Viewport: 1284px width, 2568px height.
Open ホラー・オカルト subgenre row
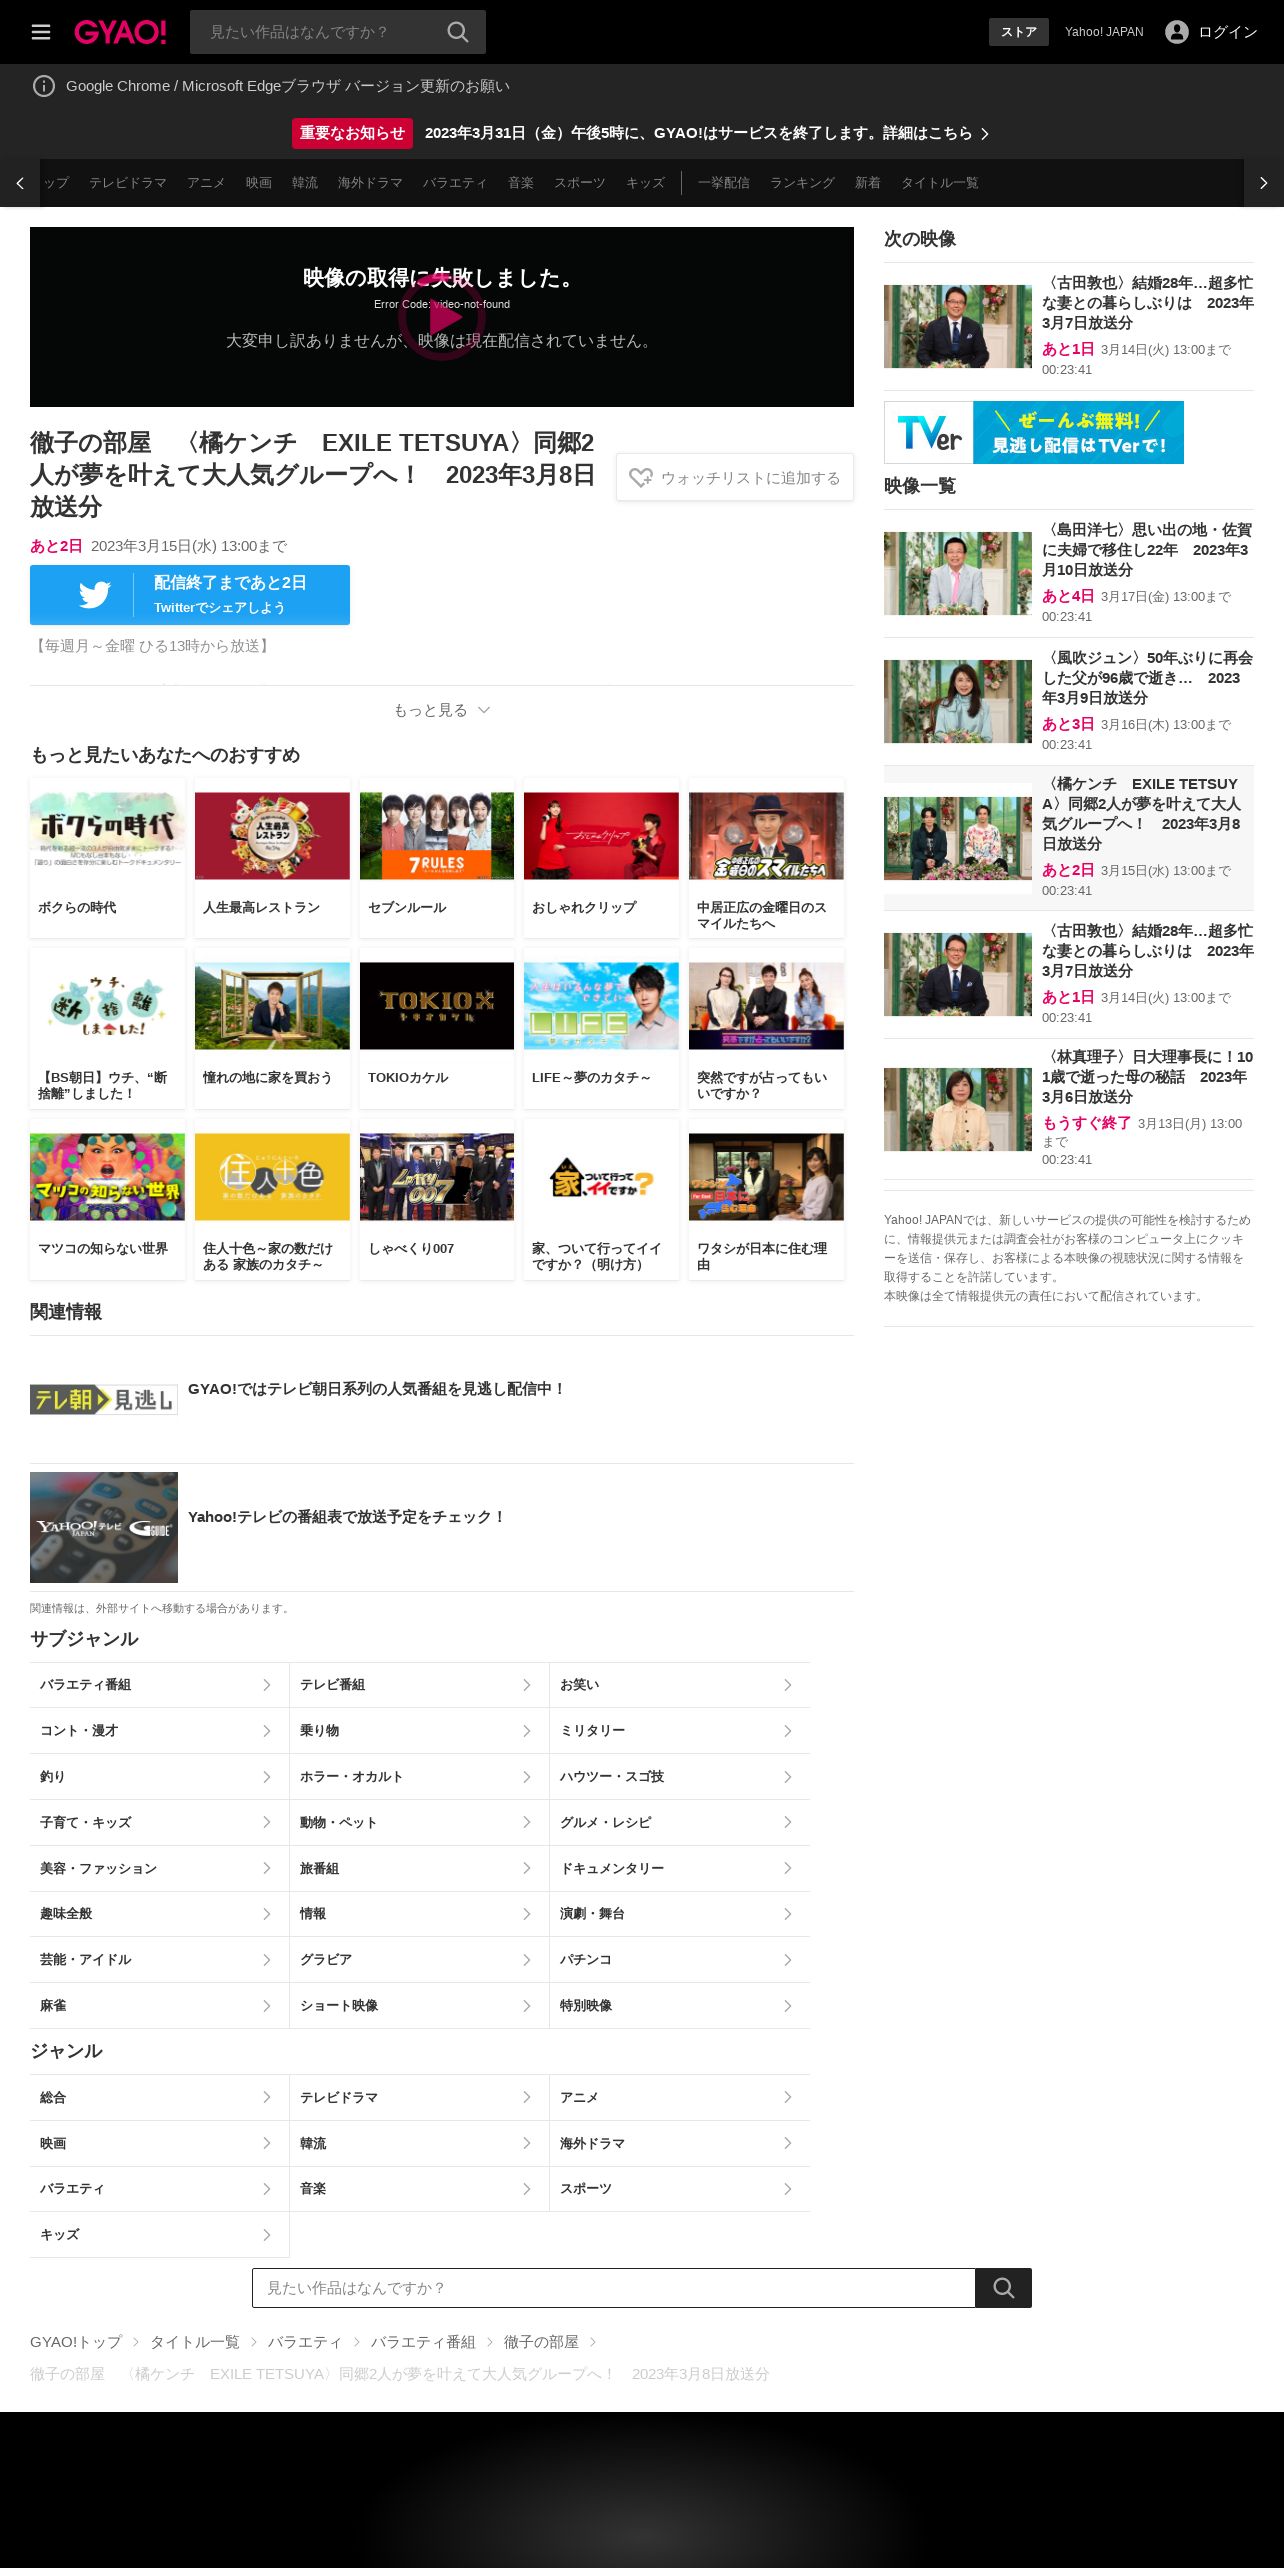tap(419, 1777)
